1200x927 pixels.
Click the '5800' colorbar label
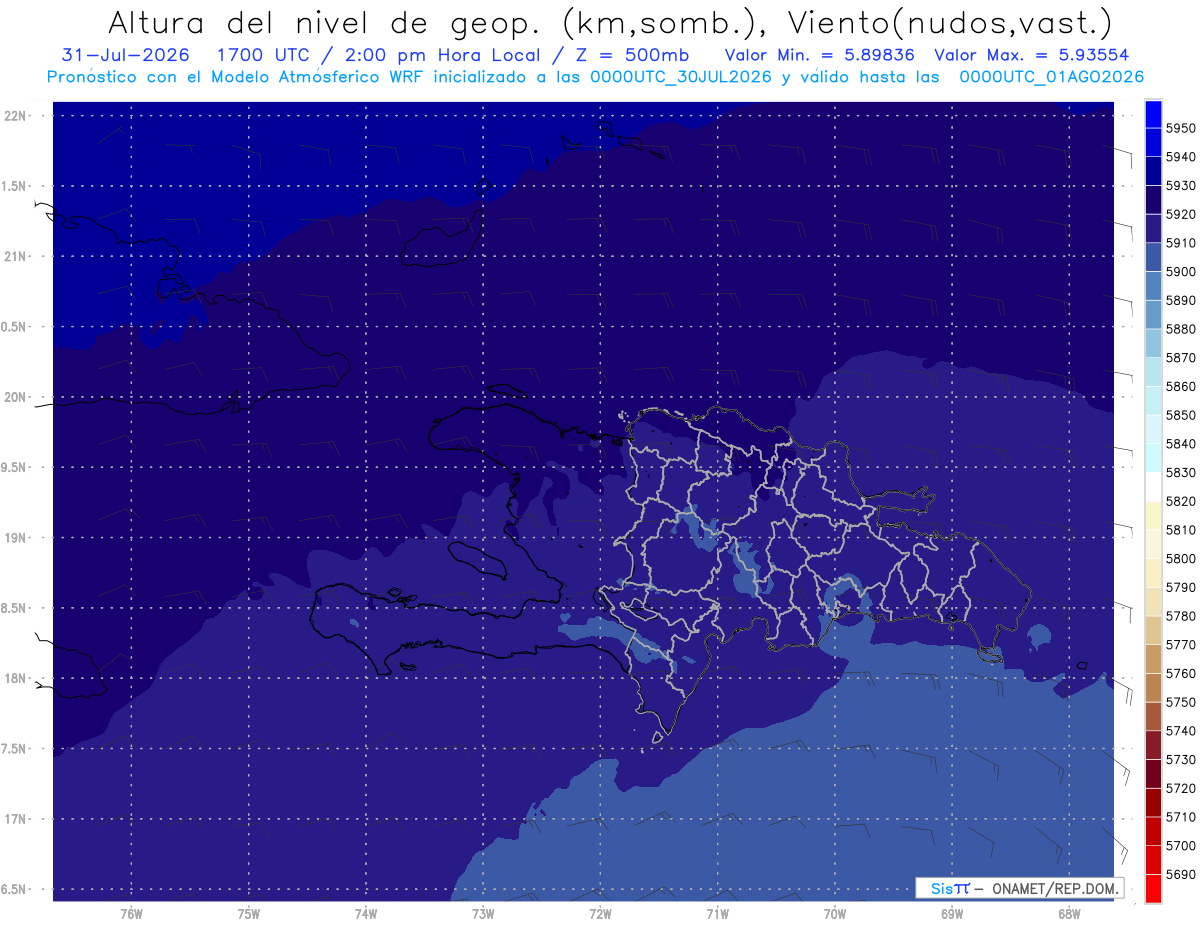(1181, 559)
